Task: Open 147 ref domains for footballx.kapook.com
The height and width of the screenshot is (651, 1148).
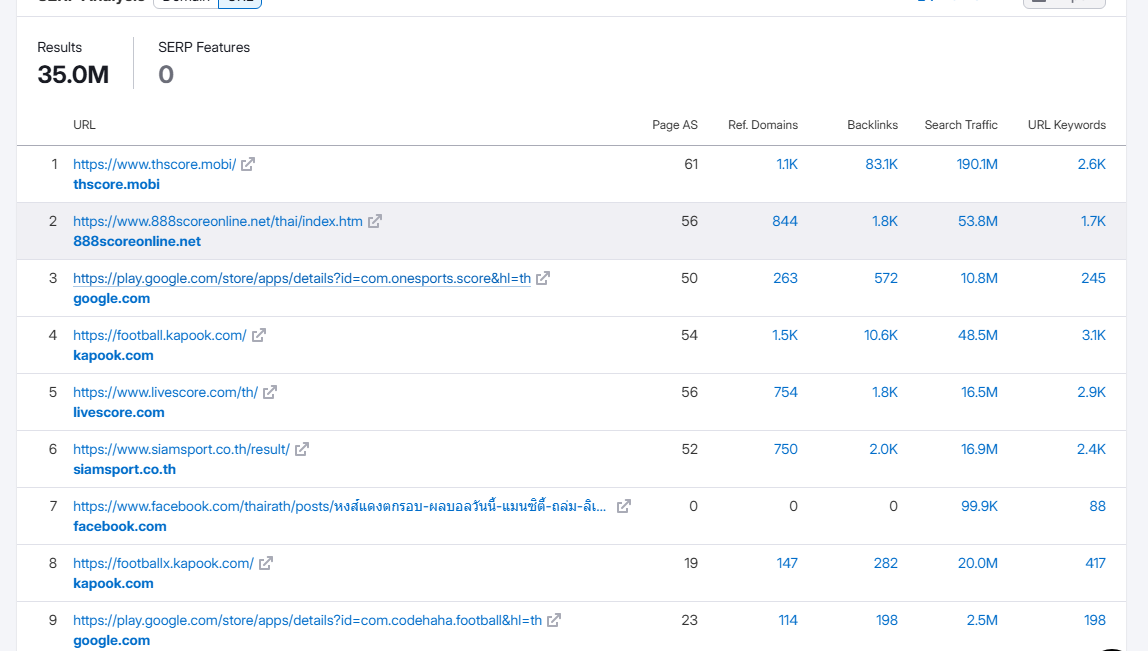Action: (x=787, y=563)
